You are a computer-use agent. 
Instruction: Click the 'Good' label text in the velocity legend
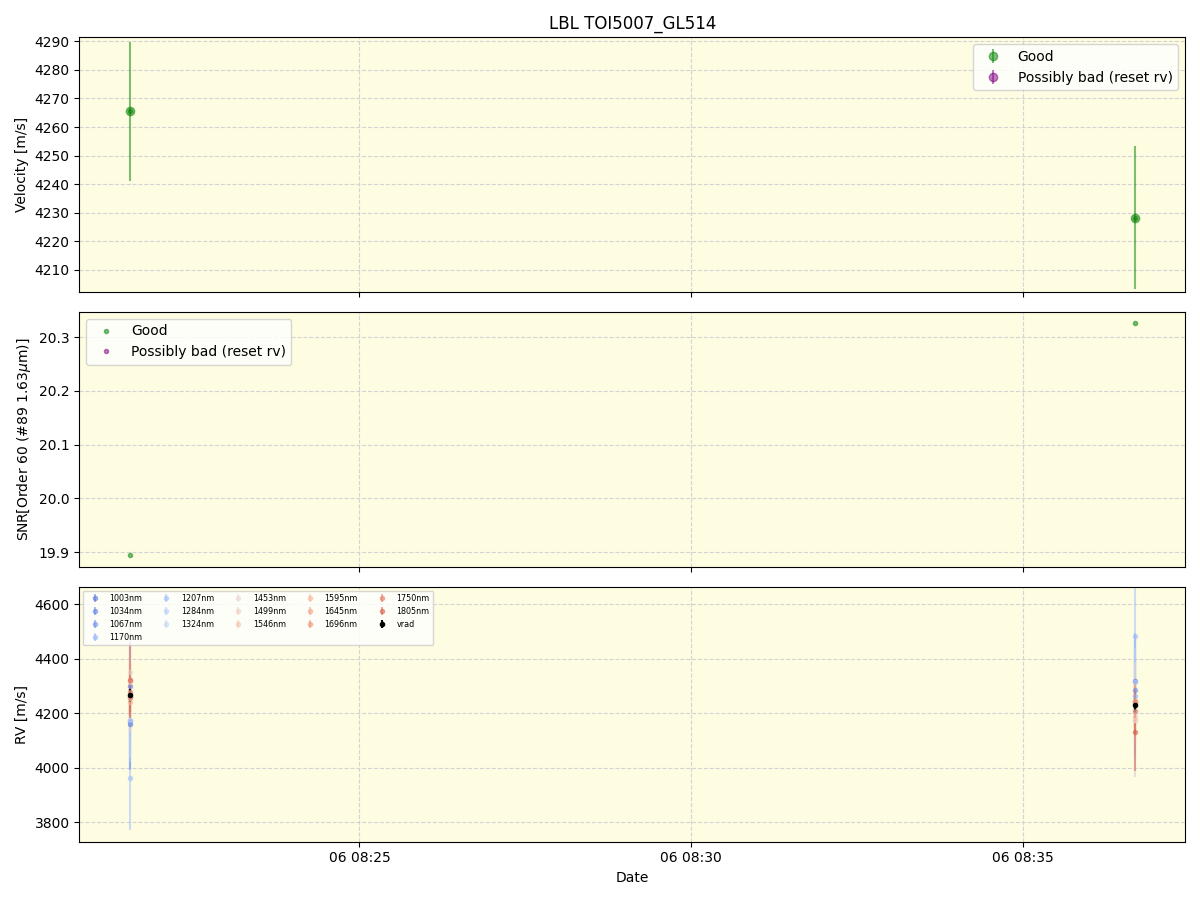pyautogui.click(x=1035, y=57)
